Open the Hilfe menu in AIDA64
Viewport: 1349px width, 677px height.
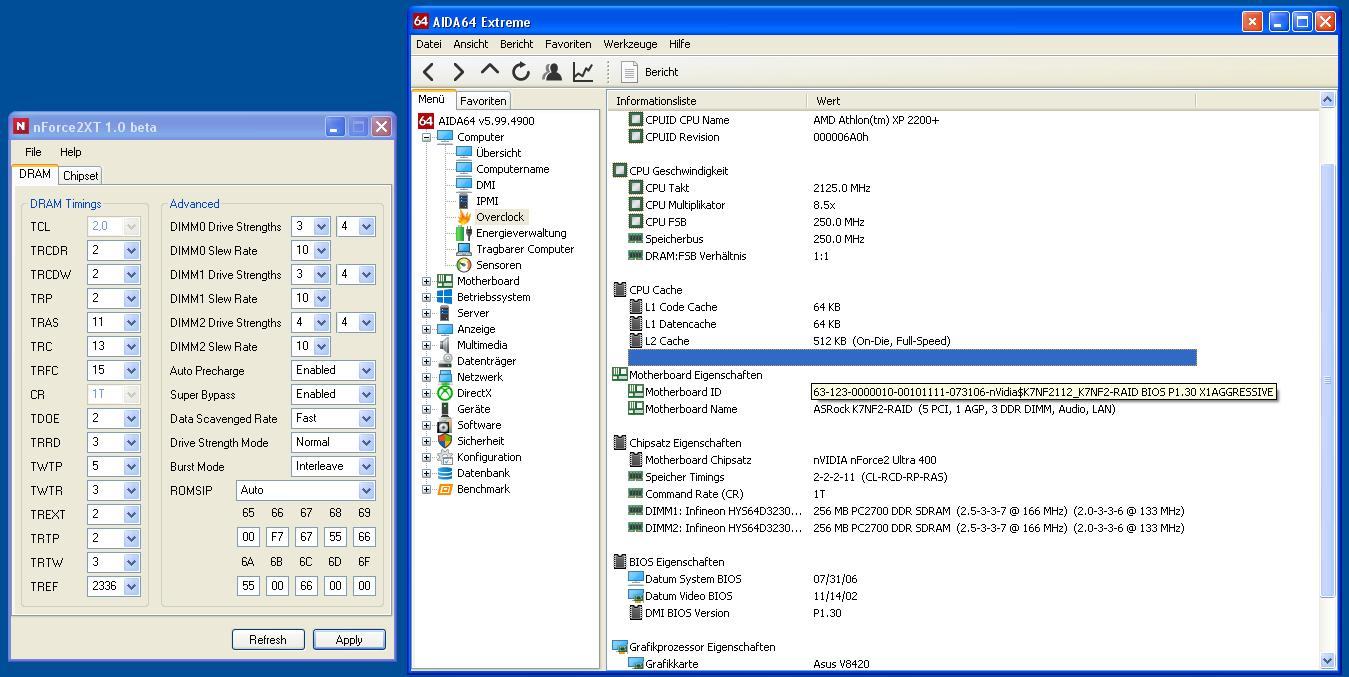coord(680,44)
